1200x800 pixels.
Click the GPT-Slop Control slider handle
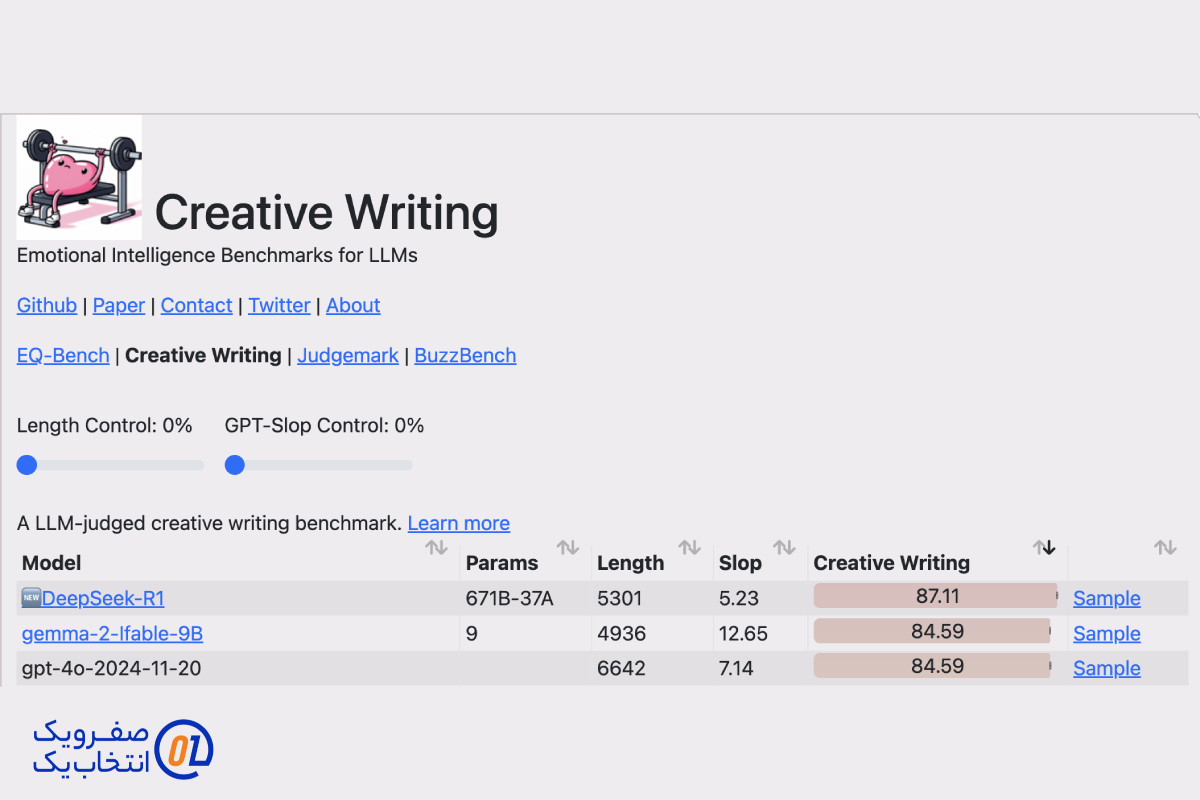click(235, 465)
